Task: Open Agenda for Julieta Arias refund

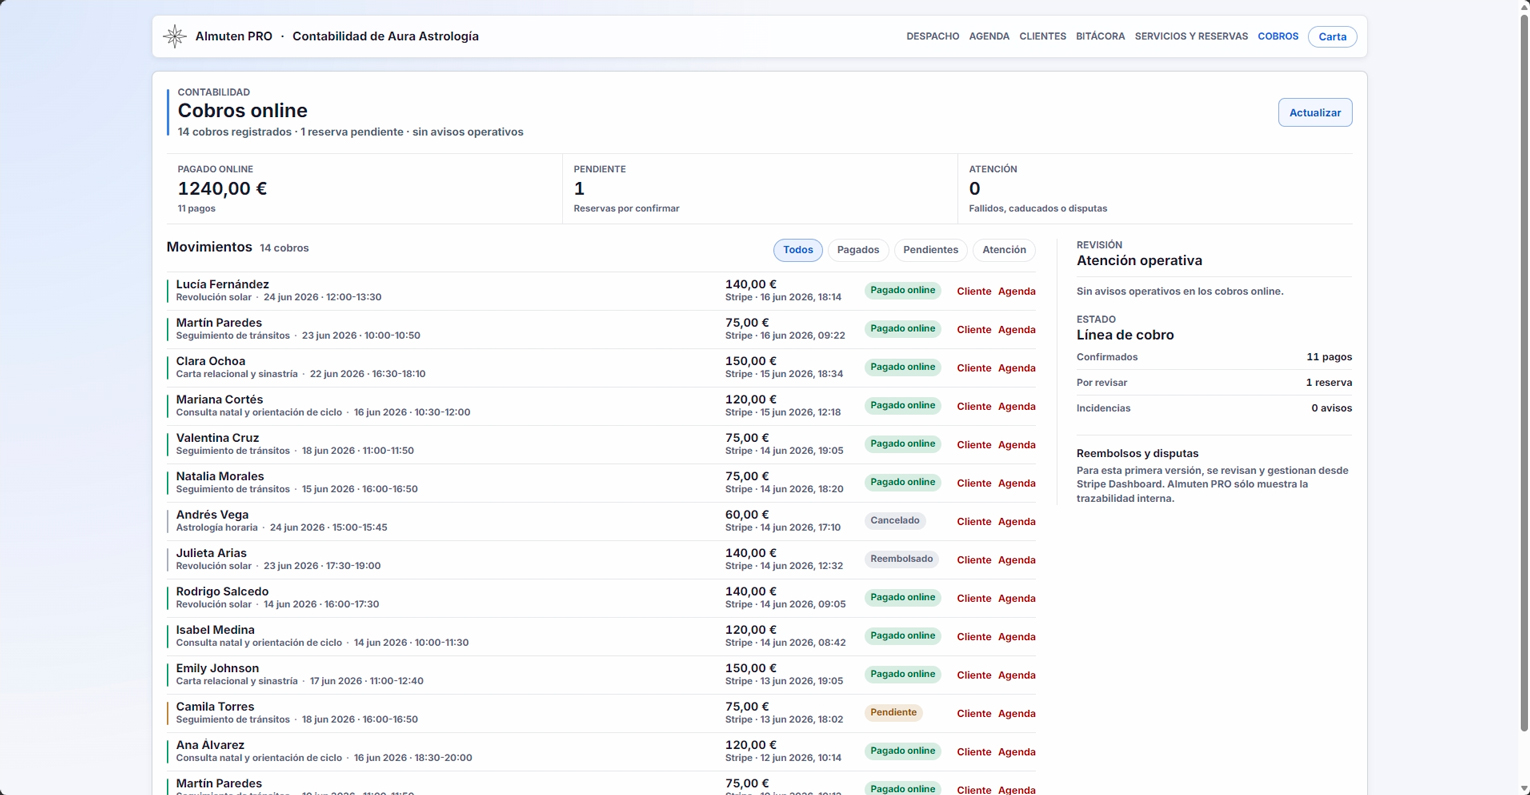Action: 1016,560
